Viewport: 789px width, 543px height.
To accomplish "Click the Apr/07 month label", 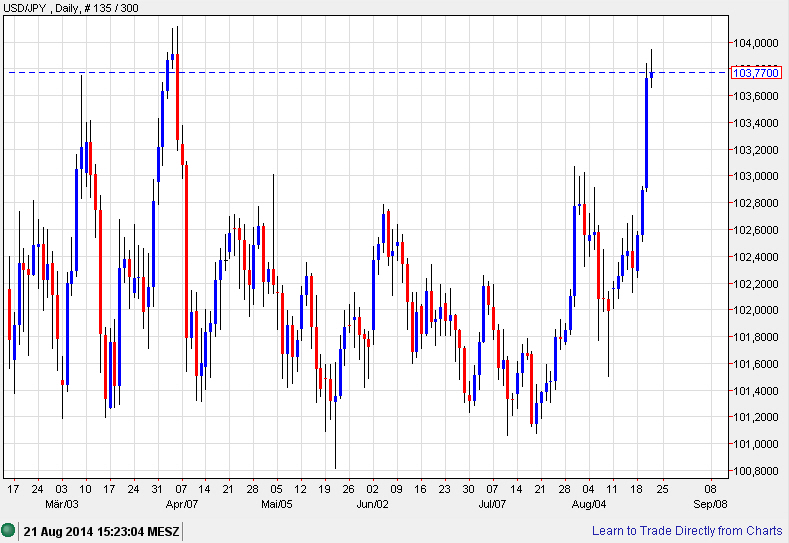I will 182,504.
